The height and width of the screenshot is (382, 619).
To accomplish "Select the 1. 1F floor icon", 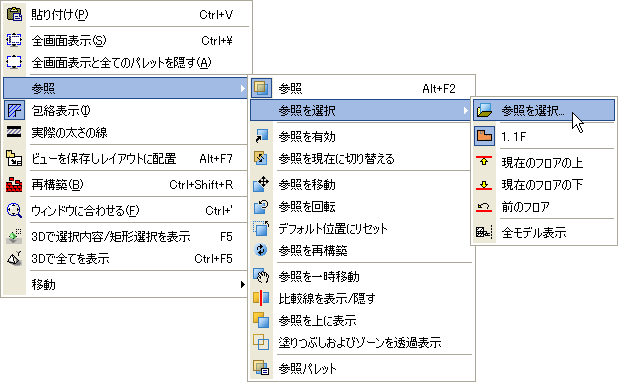I will point(484,136).
